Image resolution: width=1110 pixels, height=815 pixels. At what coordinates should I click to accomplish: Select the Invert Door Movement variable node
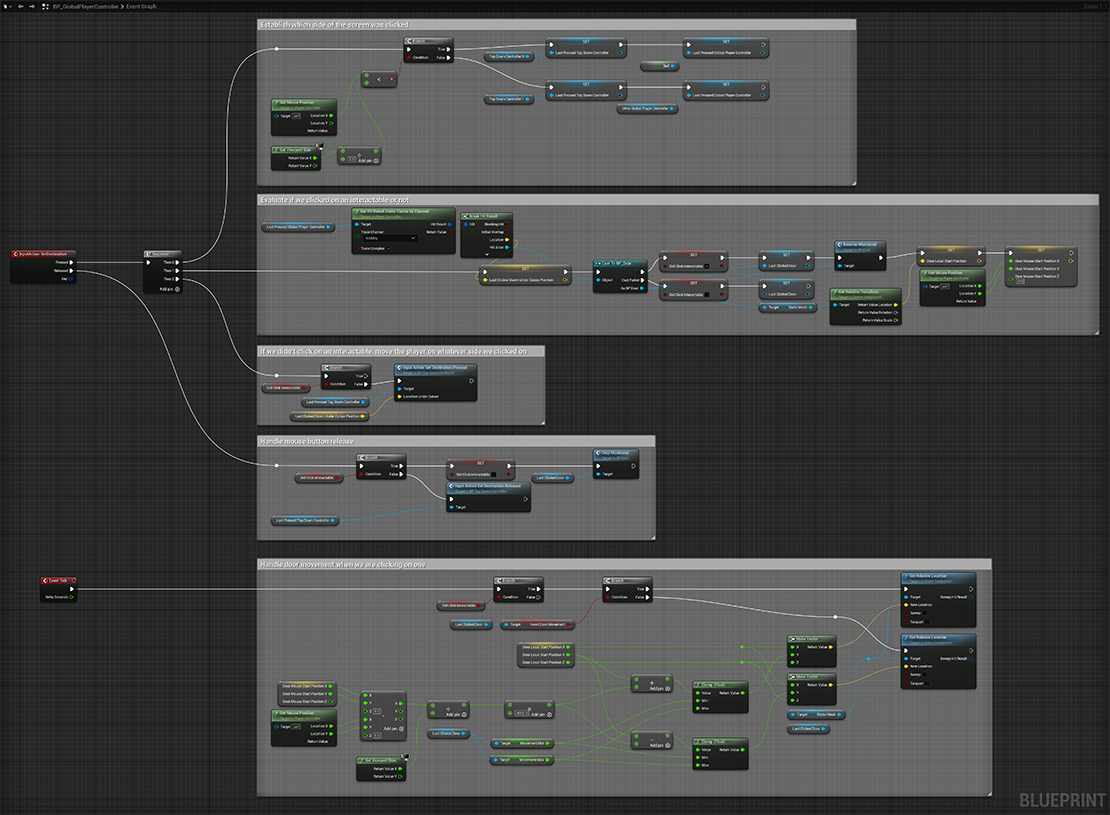pyautogui.click(x=538, y=625)
